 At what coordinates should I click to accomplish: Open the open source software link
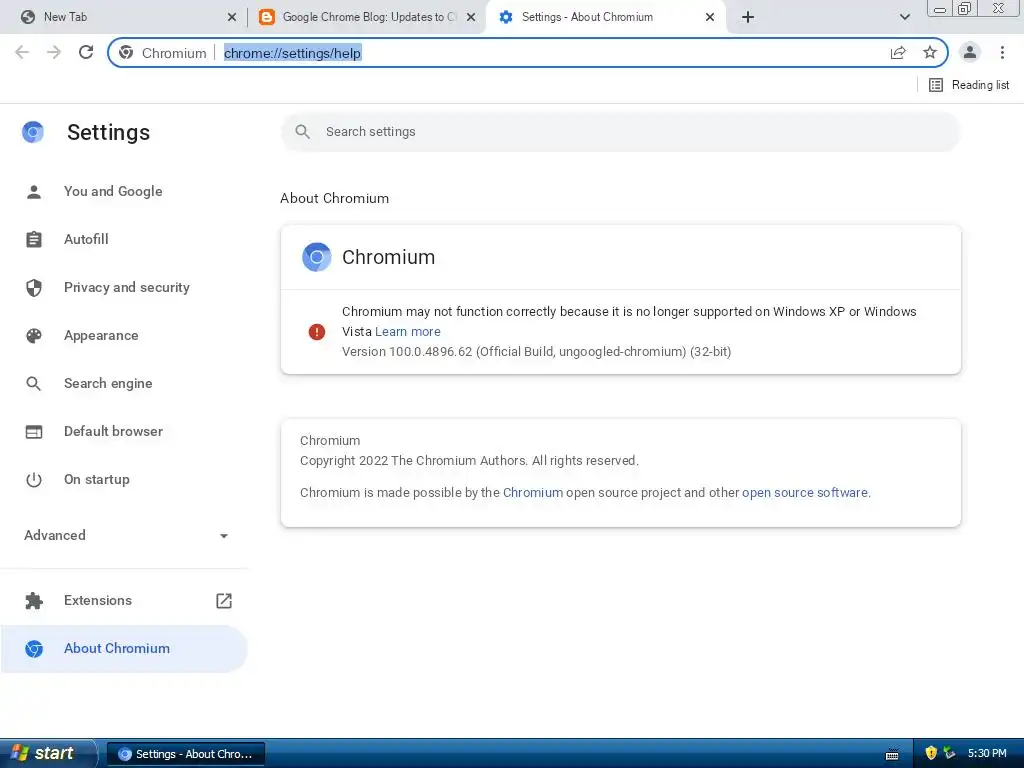[805, 492]
